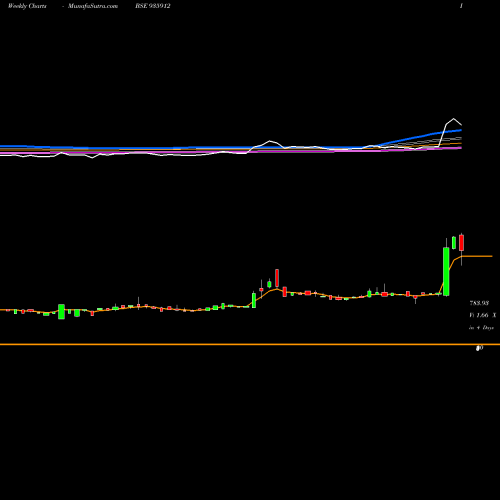
Task: Click the 783.93 price value
Action: (x=479, y=303)
